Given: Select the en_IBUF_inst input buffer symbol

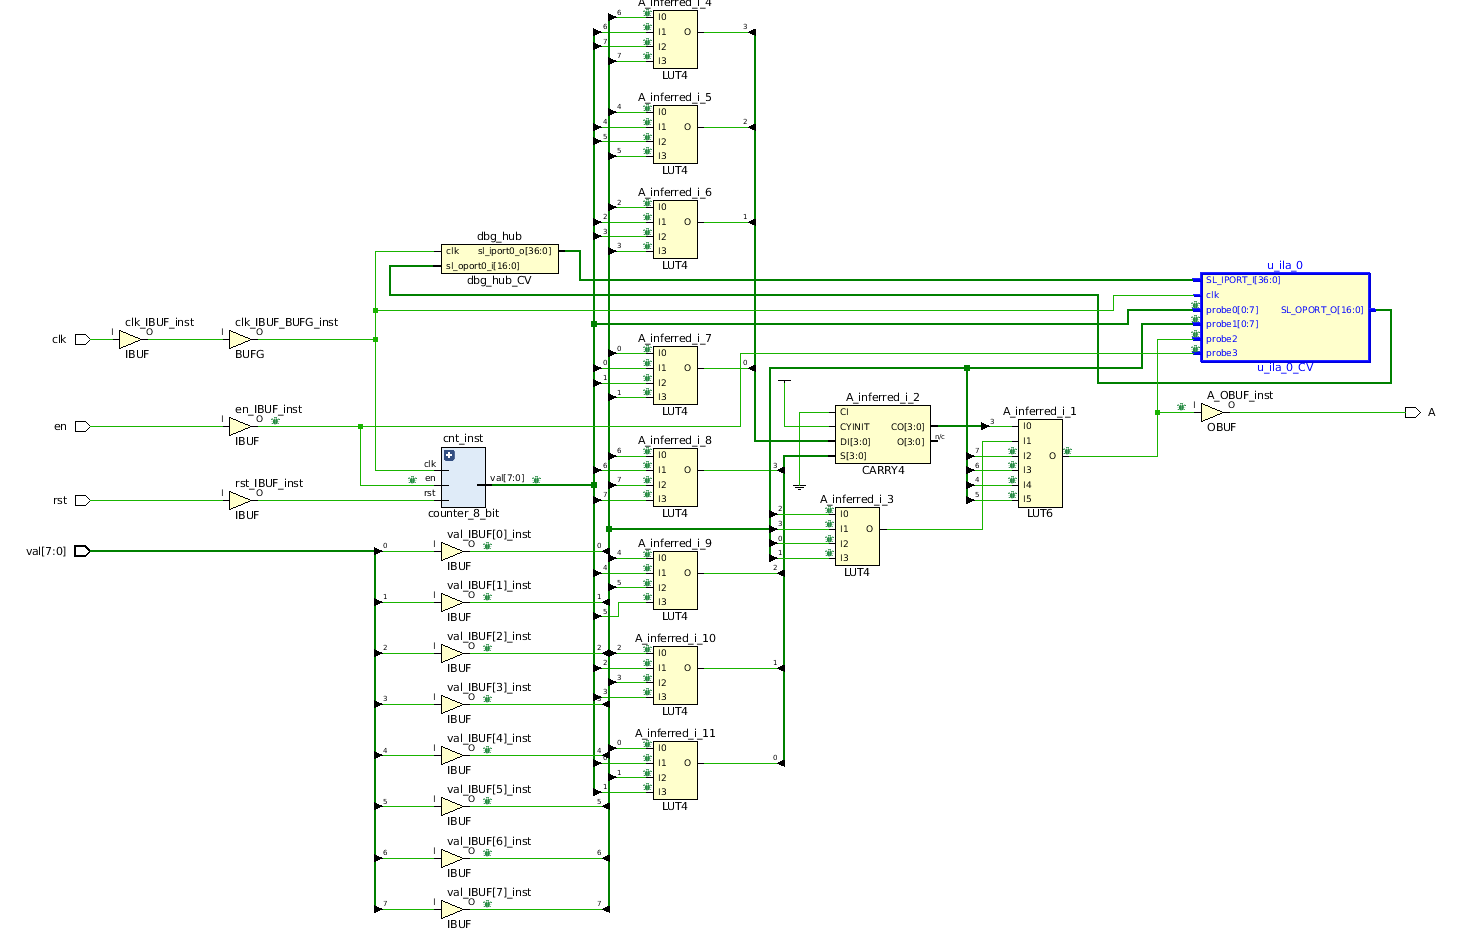Looking at the screenshot, I should click(240, 426).
